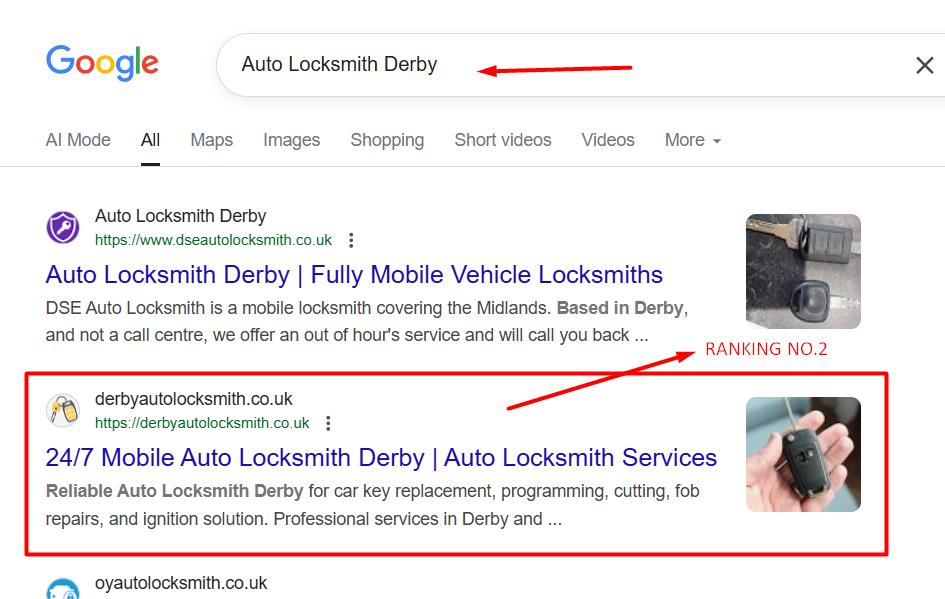
Task: Select the Shopping tab
Action: point(387,140)
